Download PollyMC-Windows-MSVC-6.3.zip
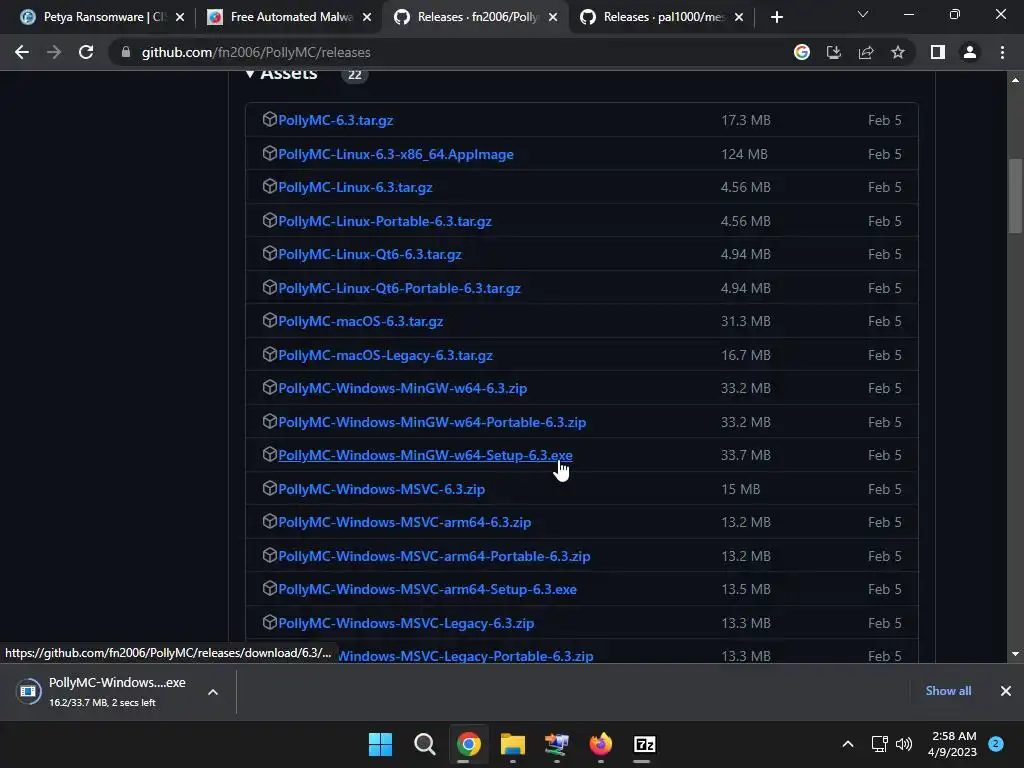This screenshot has height=768, width=1024. tap(381, 489)
